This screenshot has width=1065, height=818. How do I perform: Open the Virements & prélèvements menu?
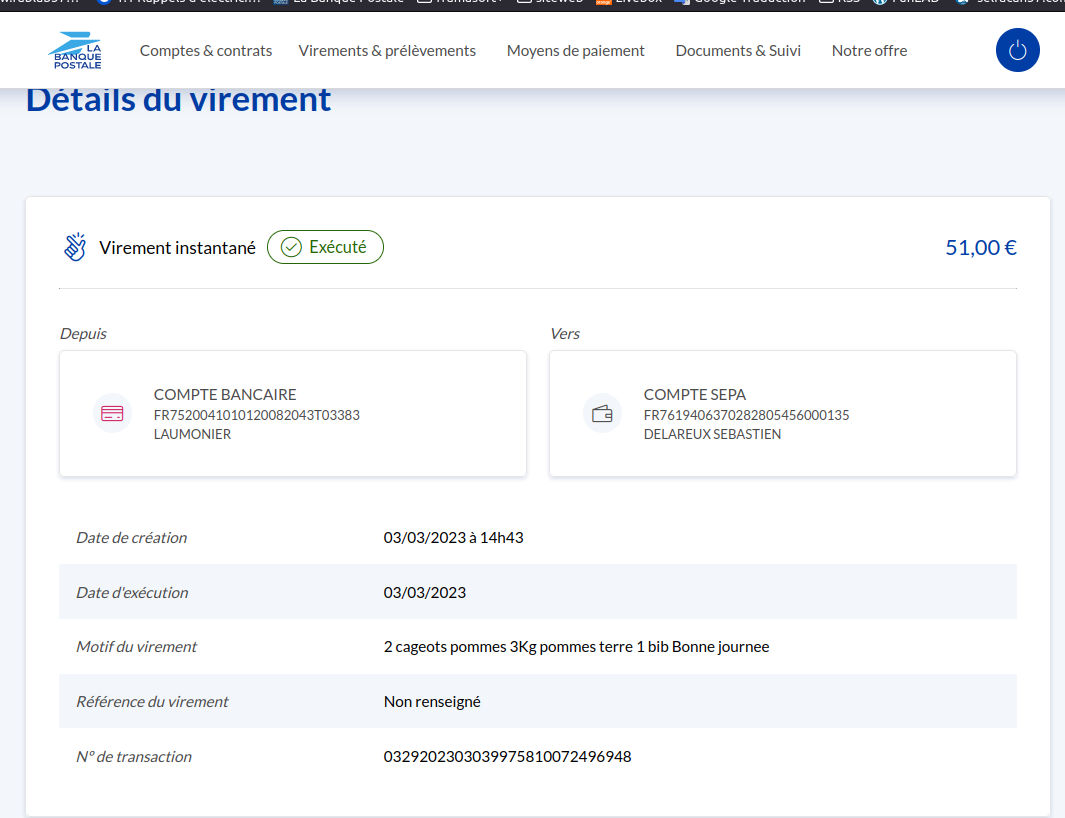[x=387, y=51]
